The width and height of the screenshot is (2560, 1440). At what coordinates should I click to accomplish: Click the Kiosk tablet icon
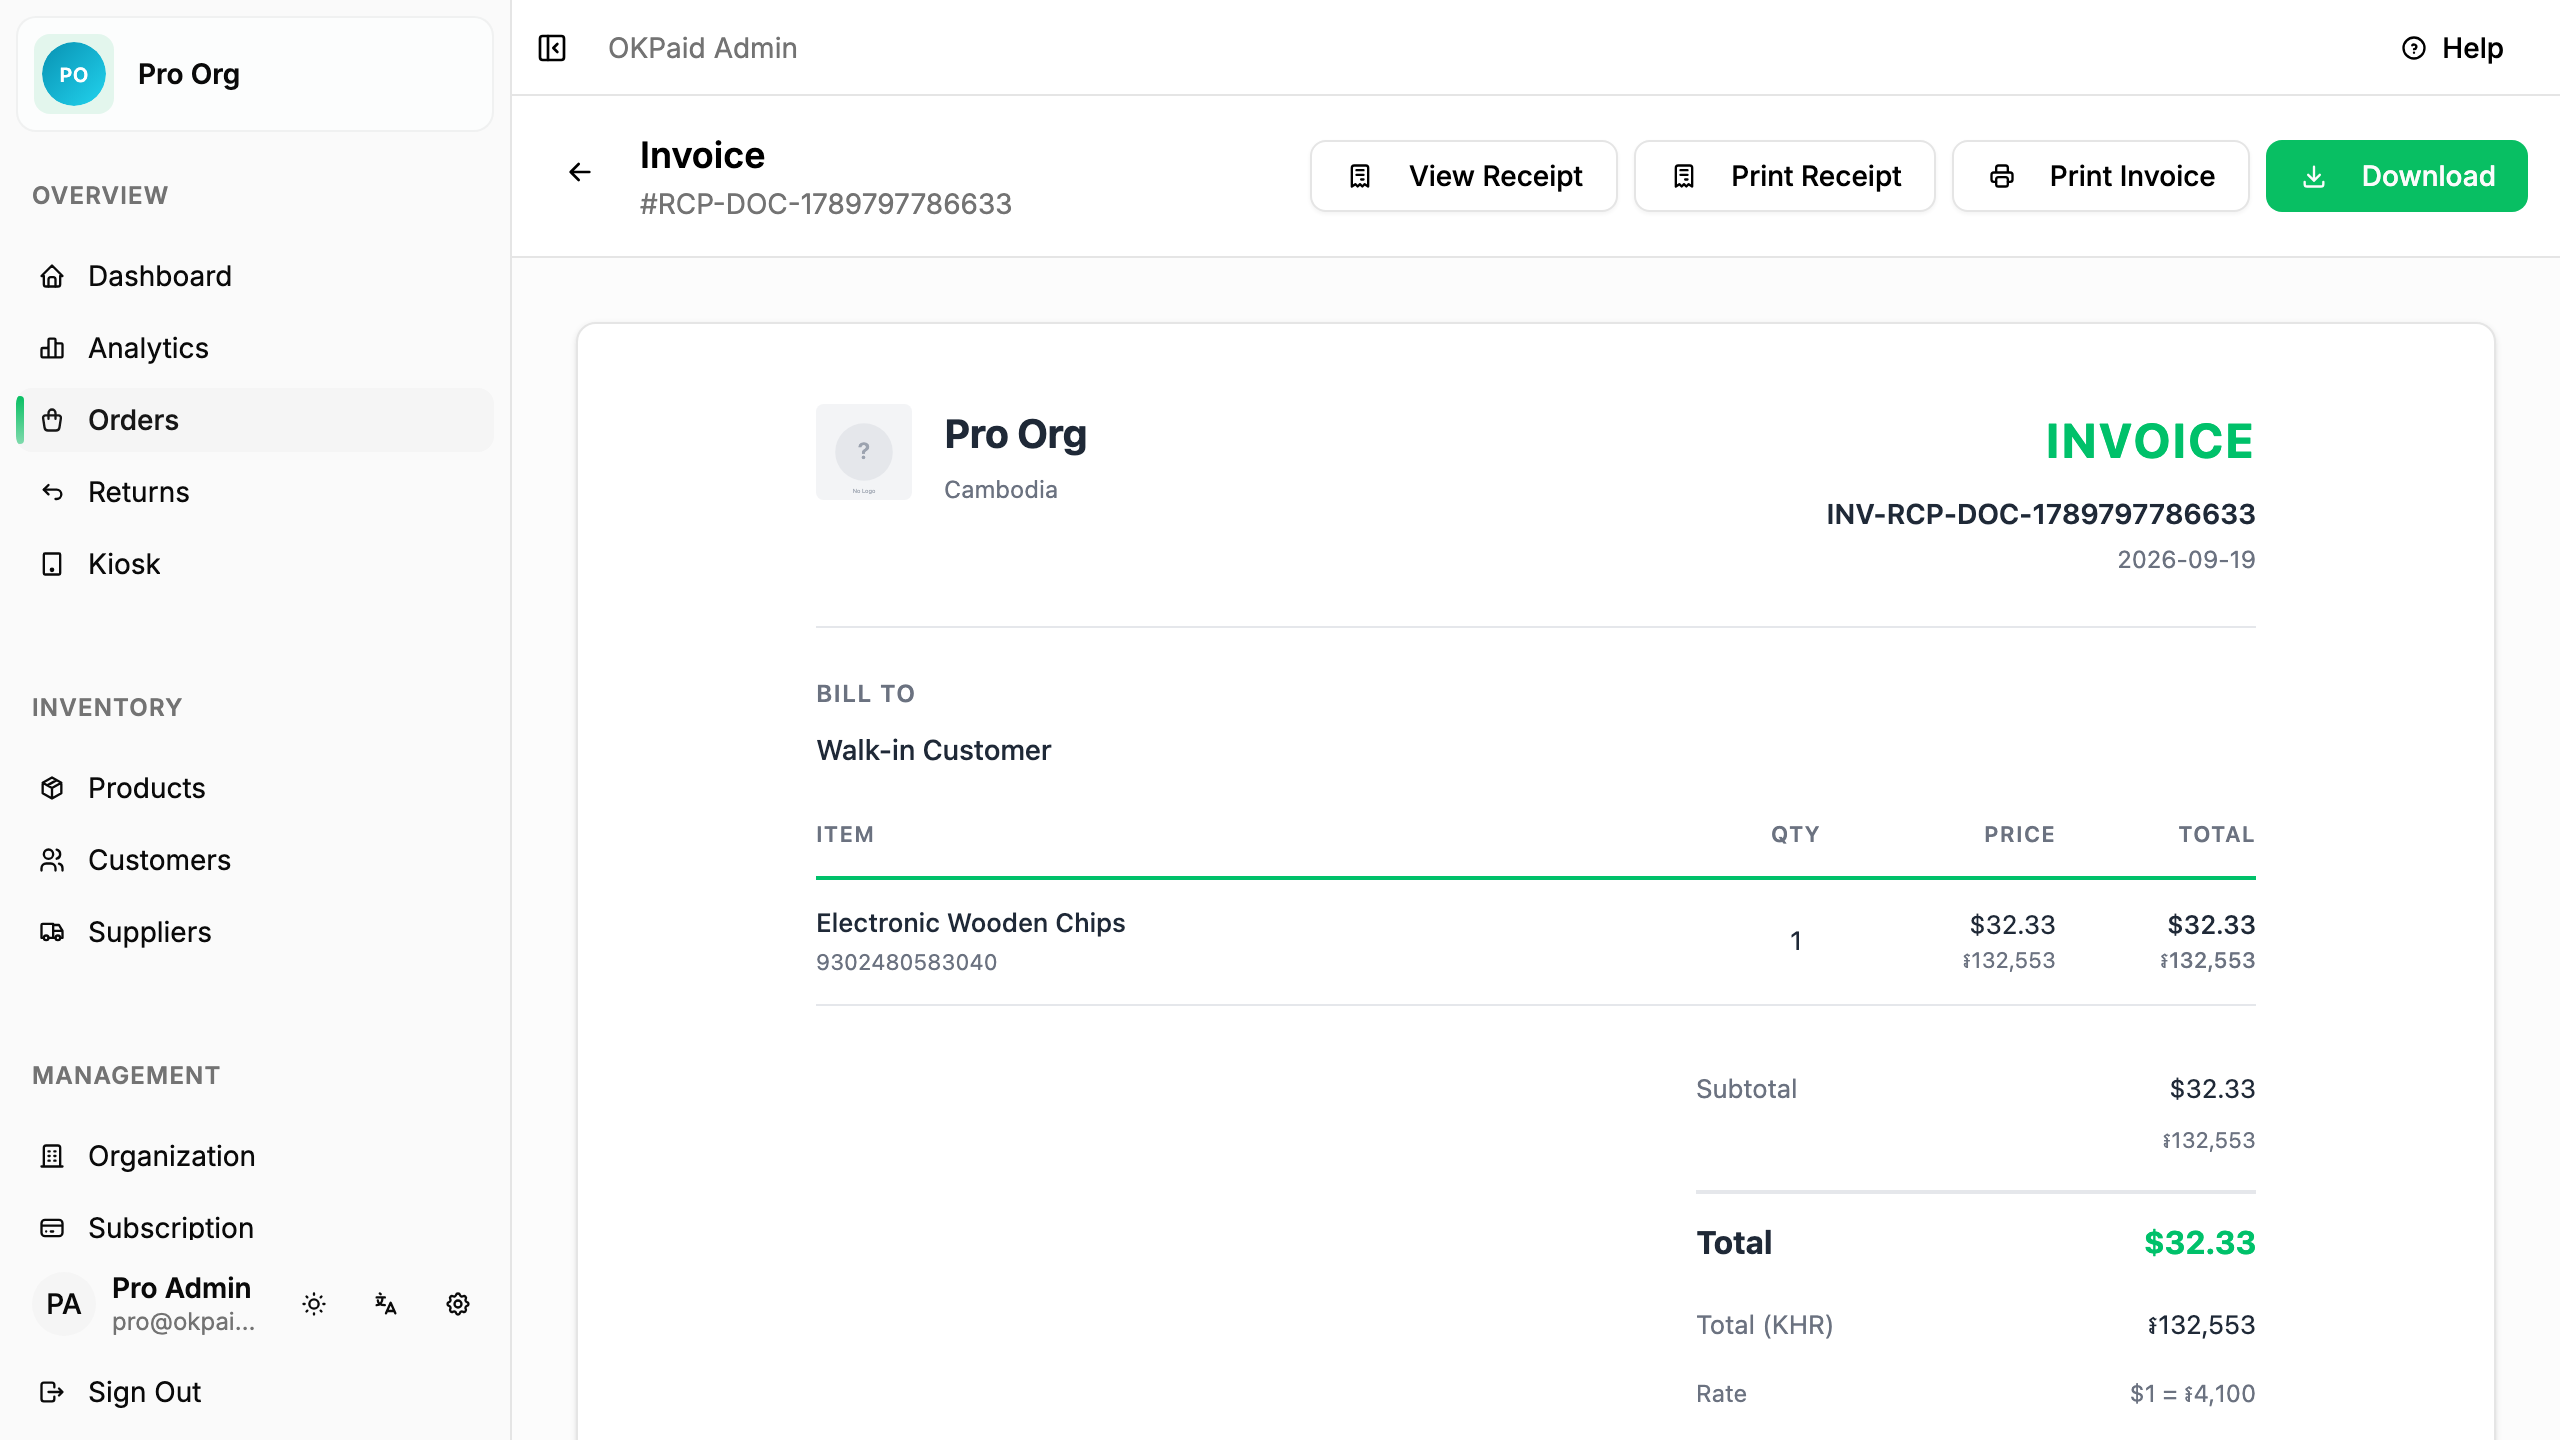(52, 564)
